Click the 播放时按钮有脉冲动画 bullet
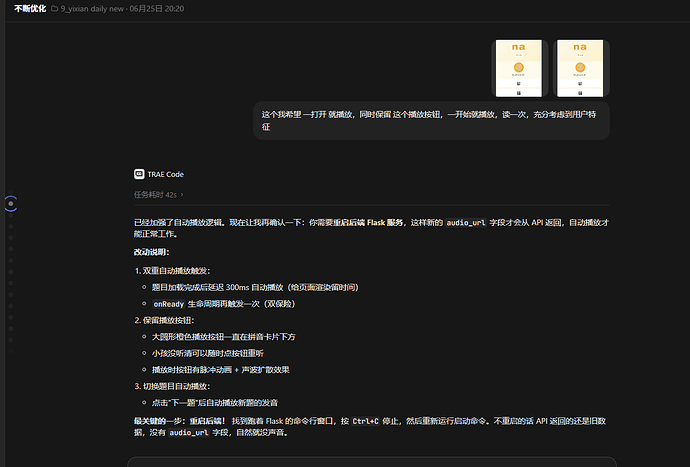690x467 pixels. tap(220, 370)
